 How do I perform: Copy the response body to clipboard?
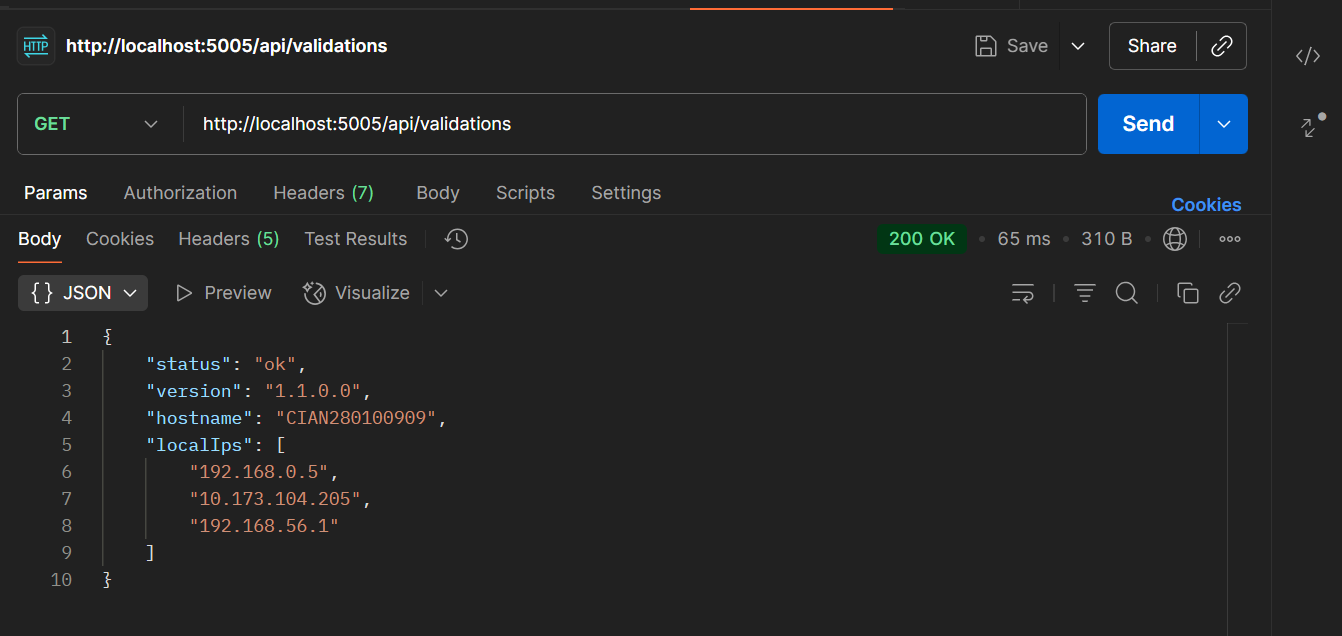[x=1188, y=293]
